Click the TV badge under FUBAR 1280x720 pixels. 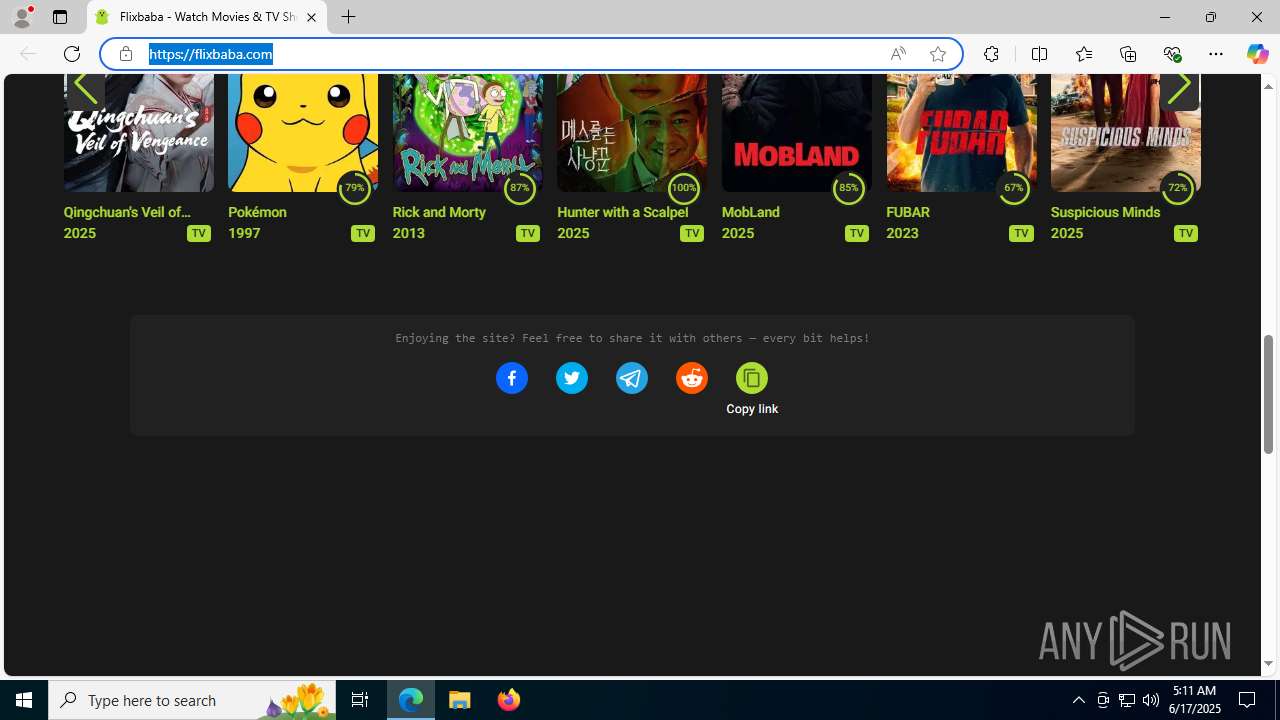[x=1021, y=233]
